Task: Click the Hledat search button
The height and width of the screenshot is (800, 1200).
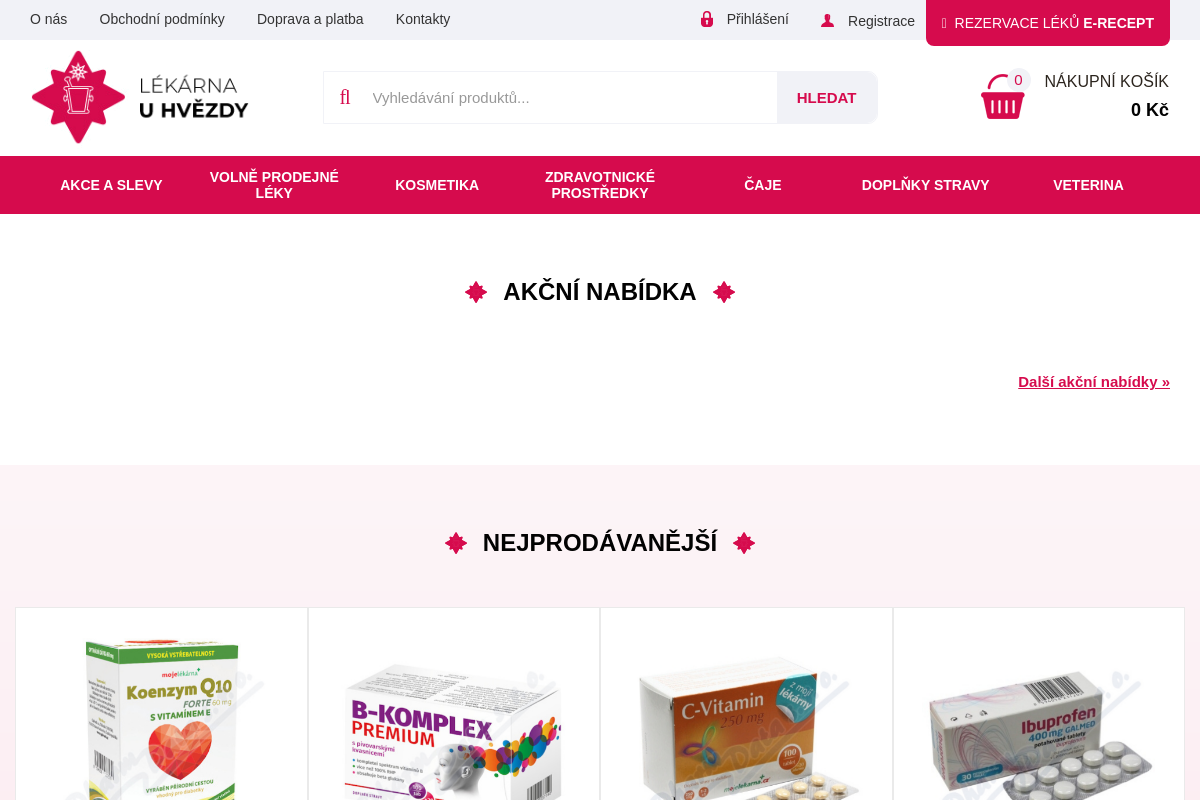Action: (827, 97)
